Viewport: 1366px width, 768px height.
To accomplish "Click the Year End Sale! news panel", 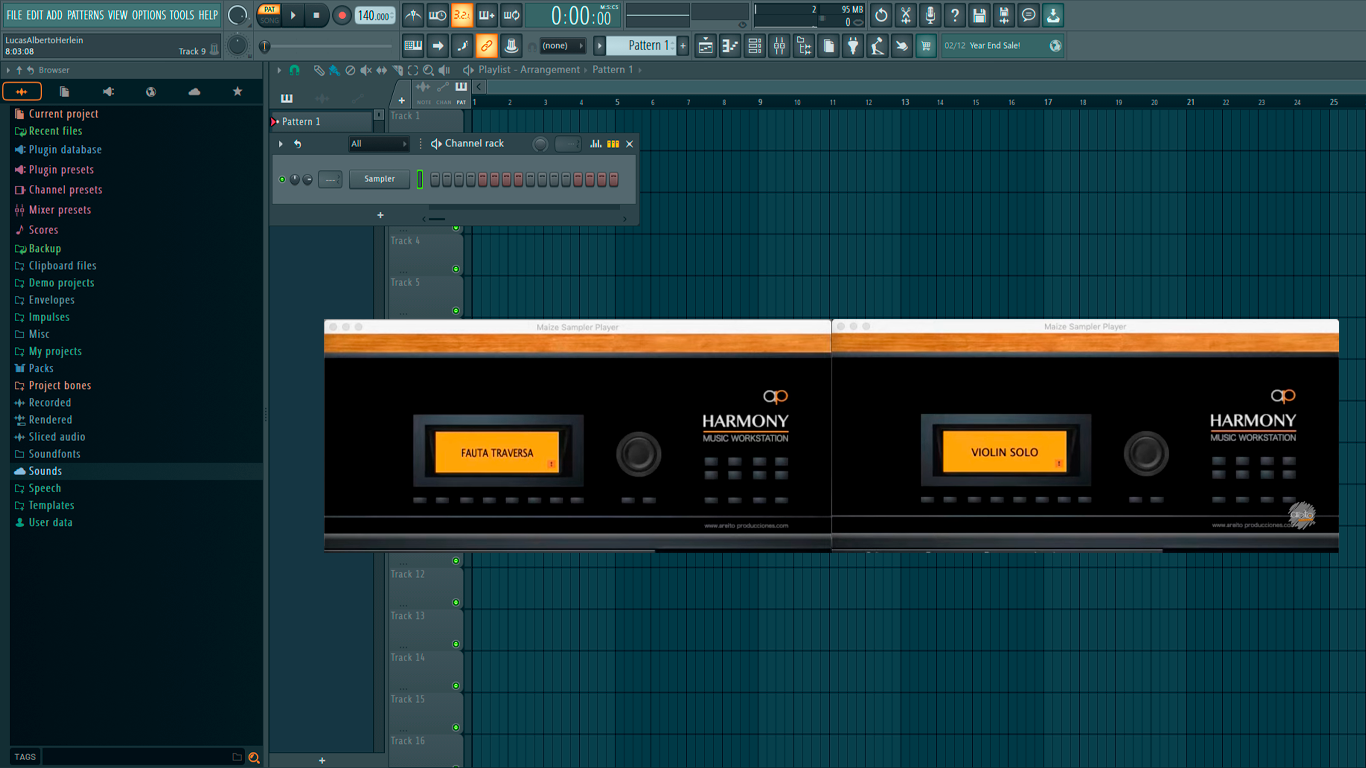I will click(1003, 45).
